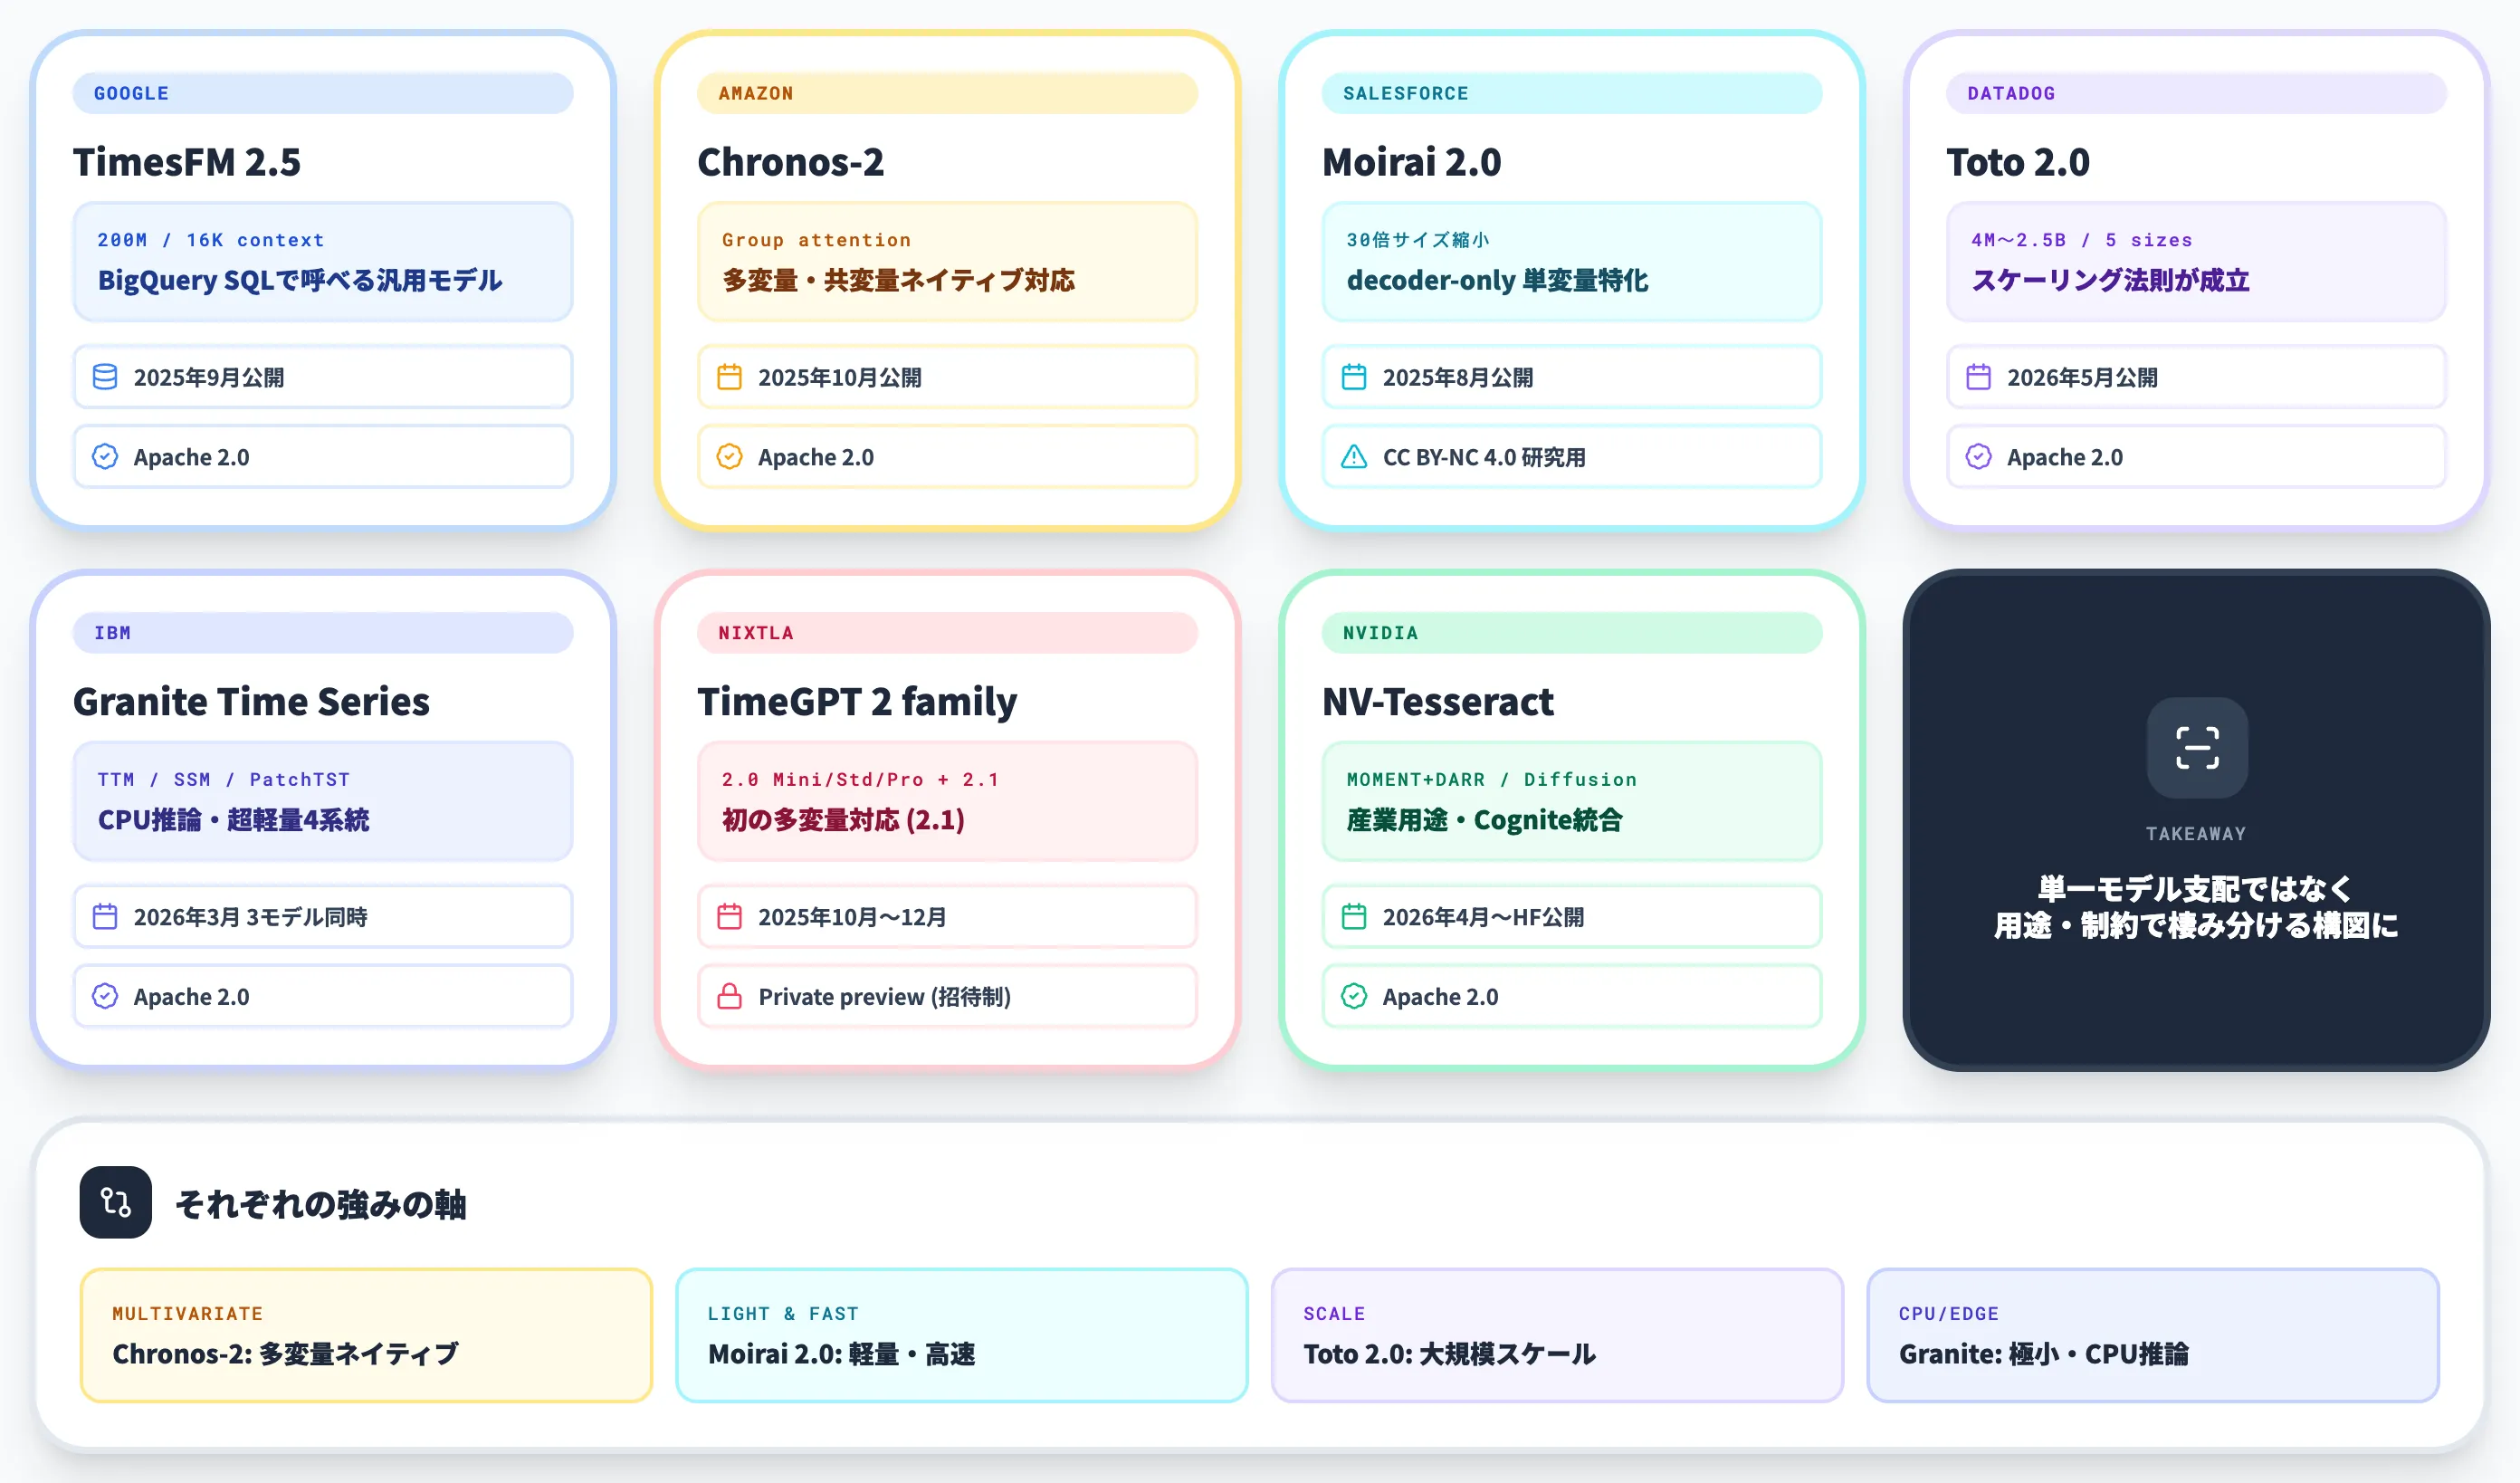
Task: Click the database icon beside 2025年9月公開
Action: (105, 377)
